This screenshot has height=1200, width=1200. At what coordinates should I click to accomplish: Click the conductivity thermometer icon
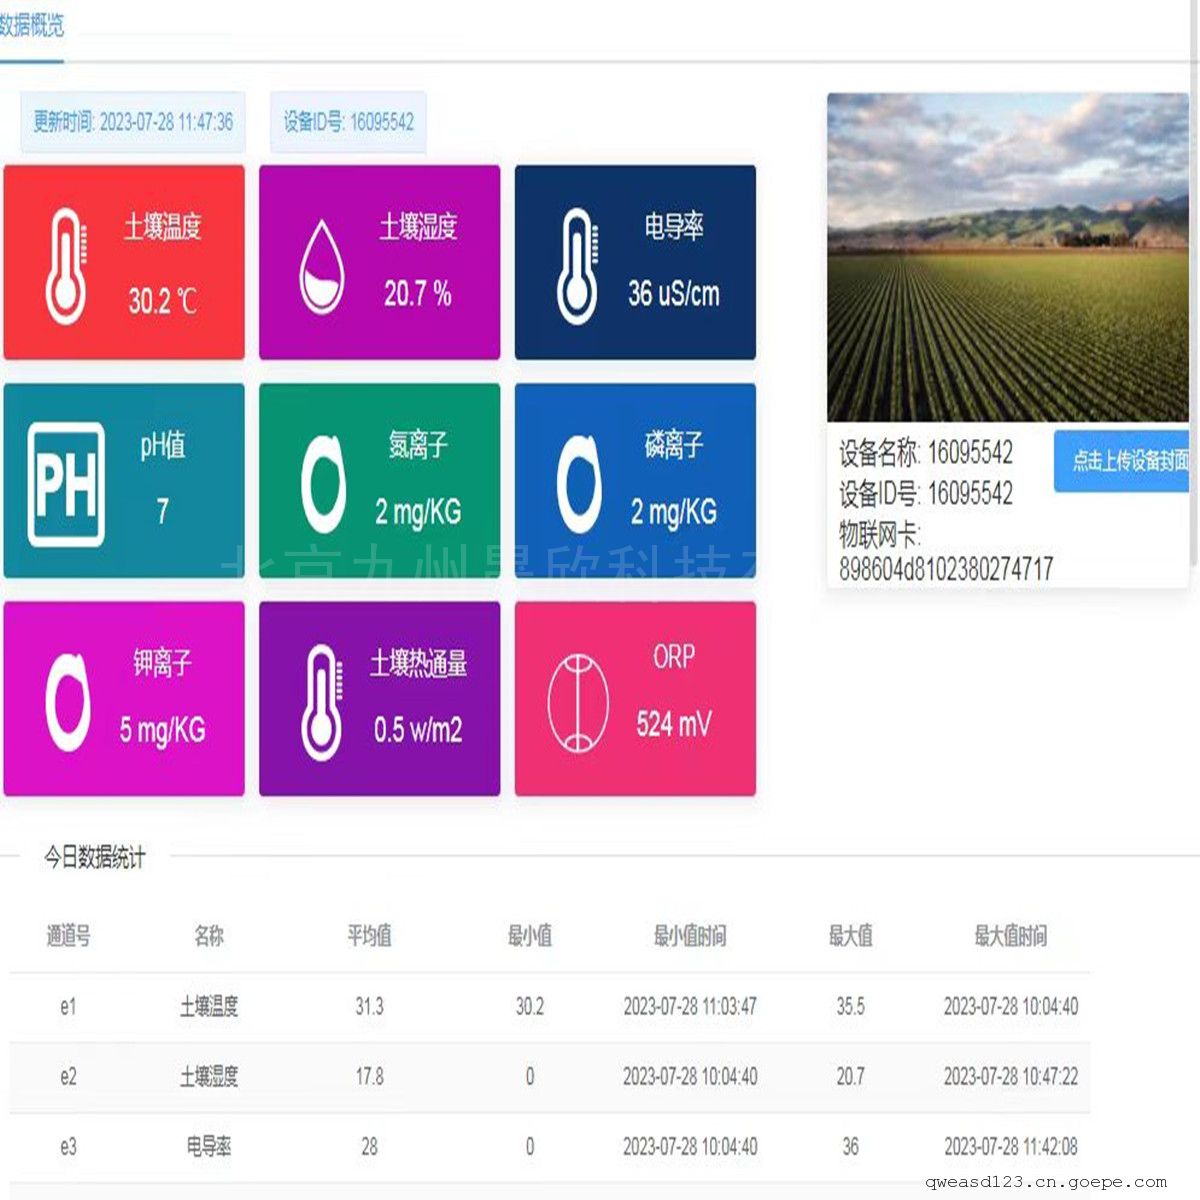[577, 266]
